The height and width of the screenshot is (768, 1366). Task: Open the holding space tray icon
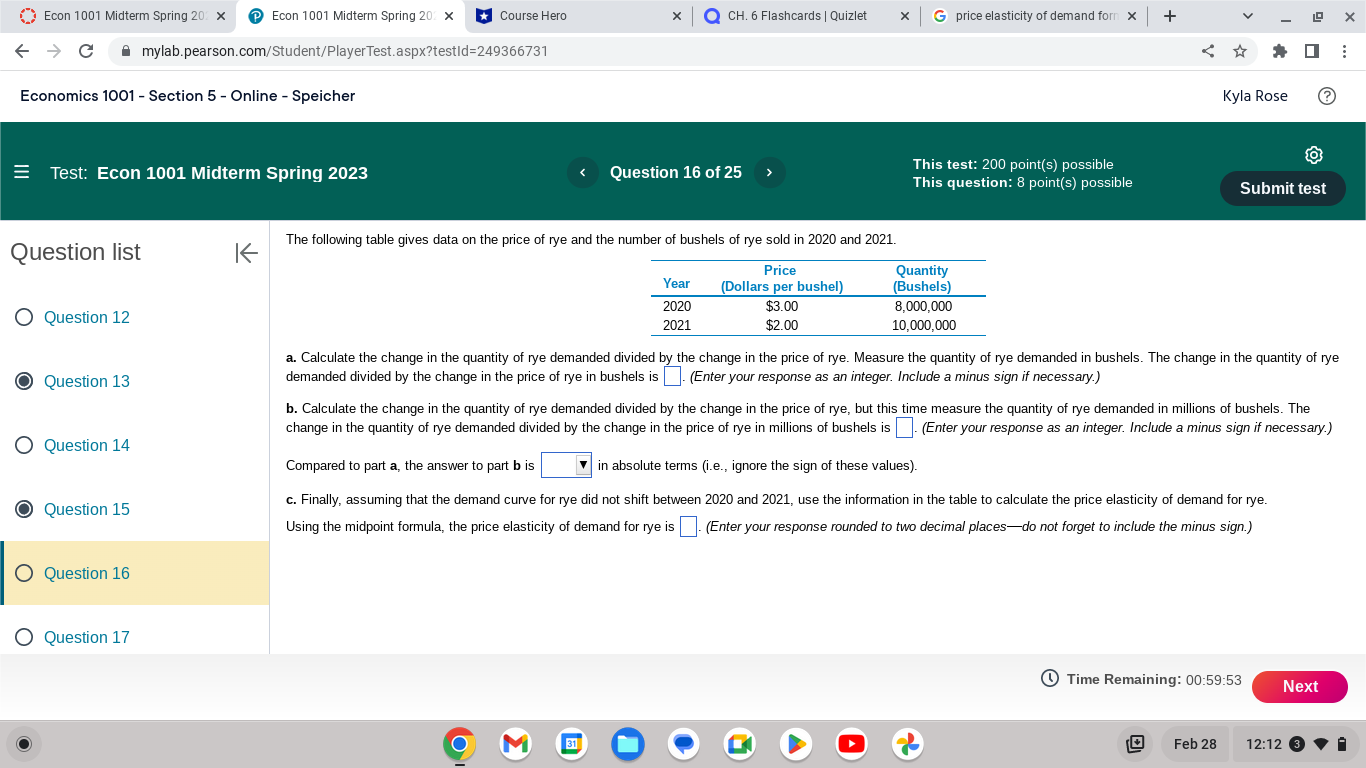pos(1135,744)
